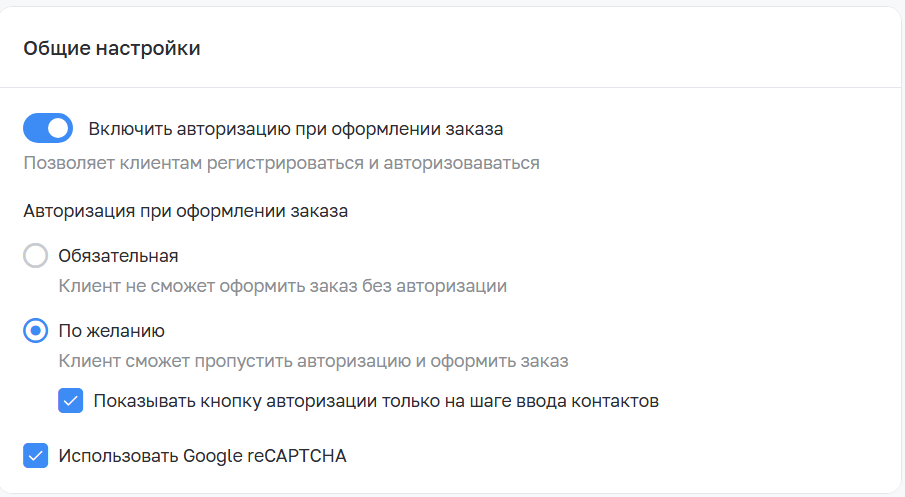The width and height of the screenshot is (905, 497).
Task: Uncheck the "Использовать Google reCAPTCHA" checkbox
Action: pyautogui.click(x=35, y=456)
